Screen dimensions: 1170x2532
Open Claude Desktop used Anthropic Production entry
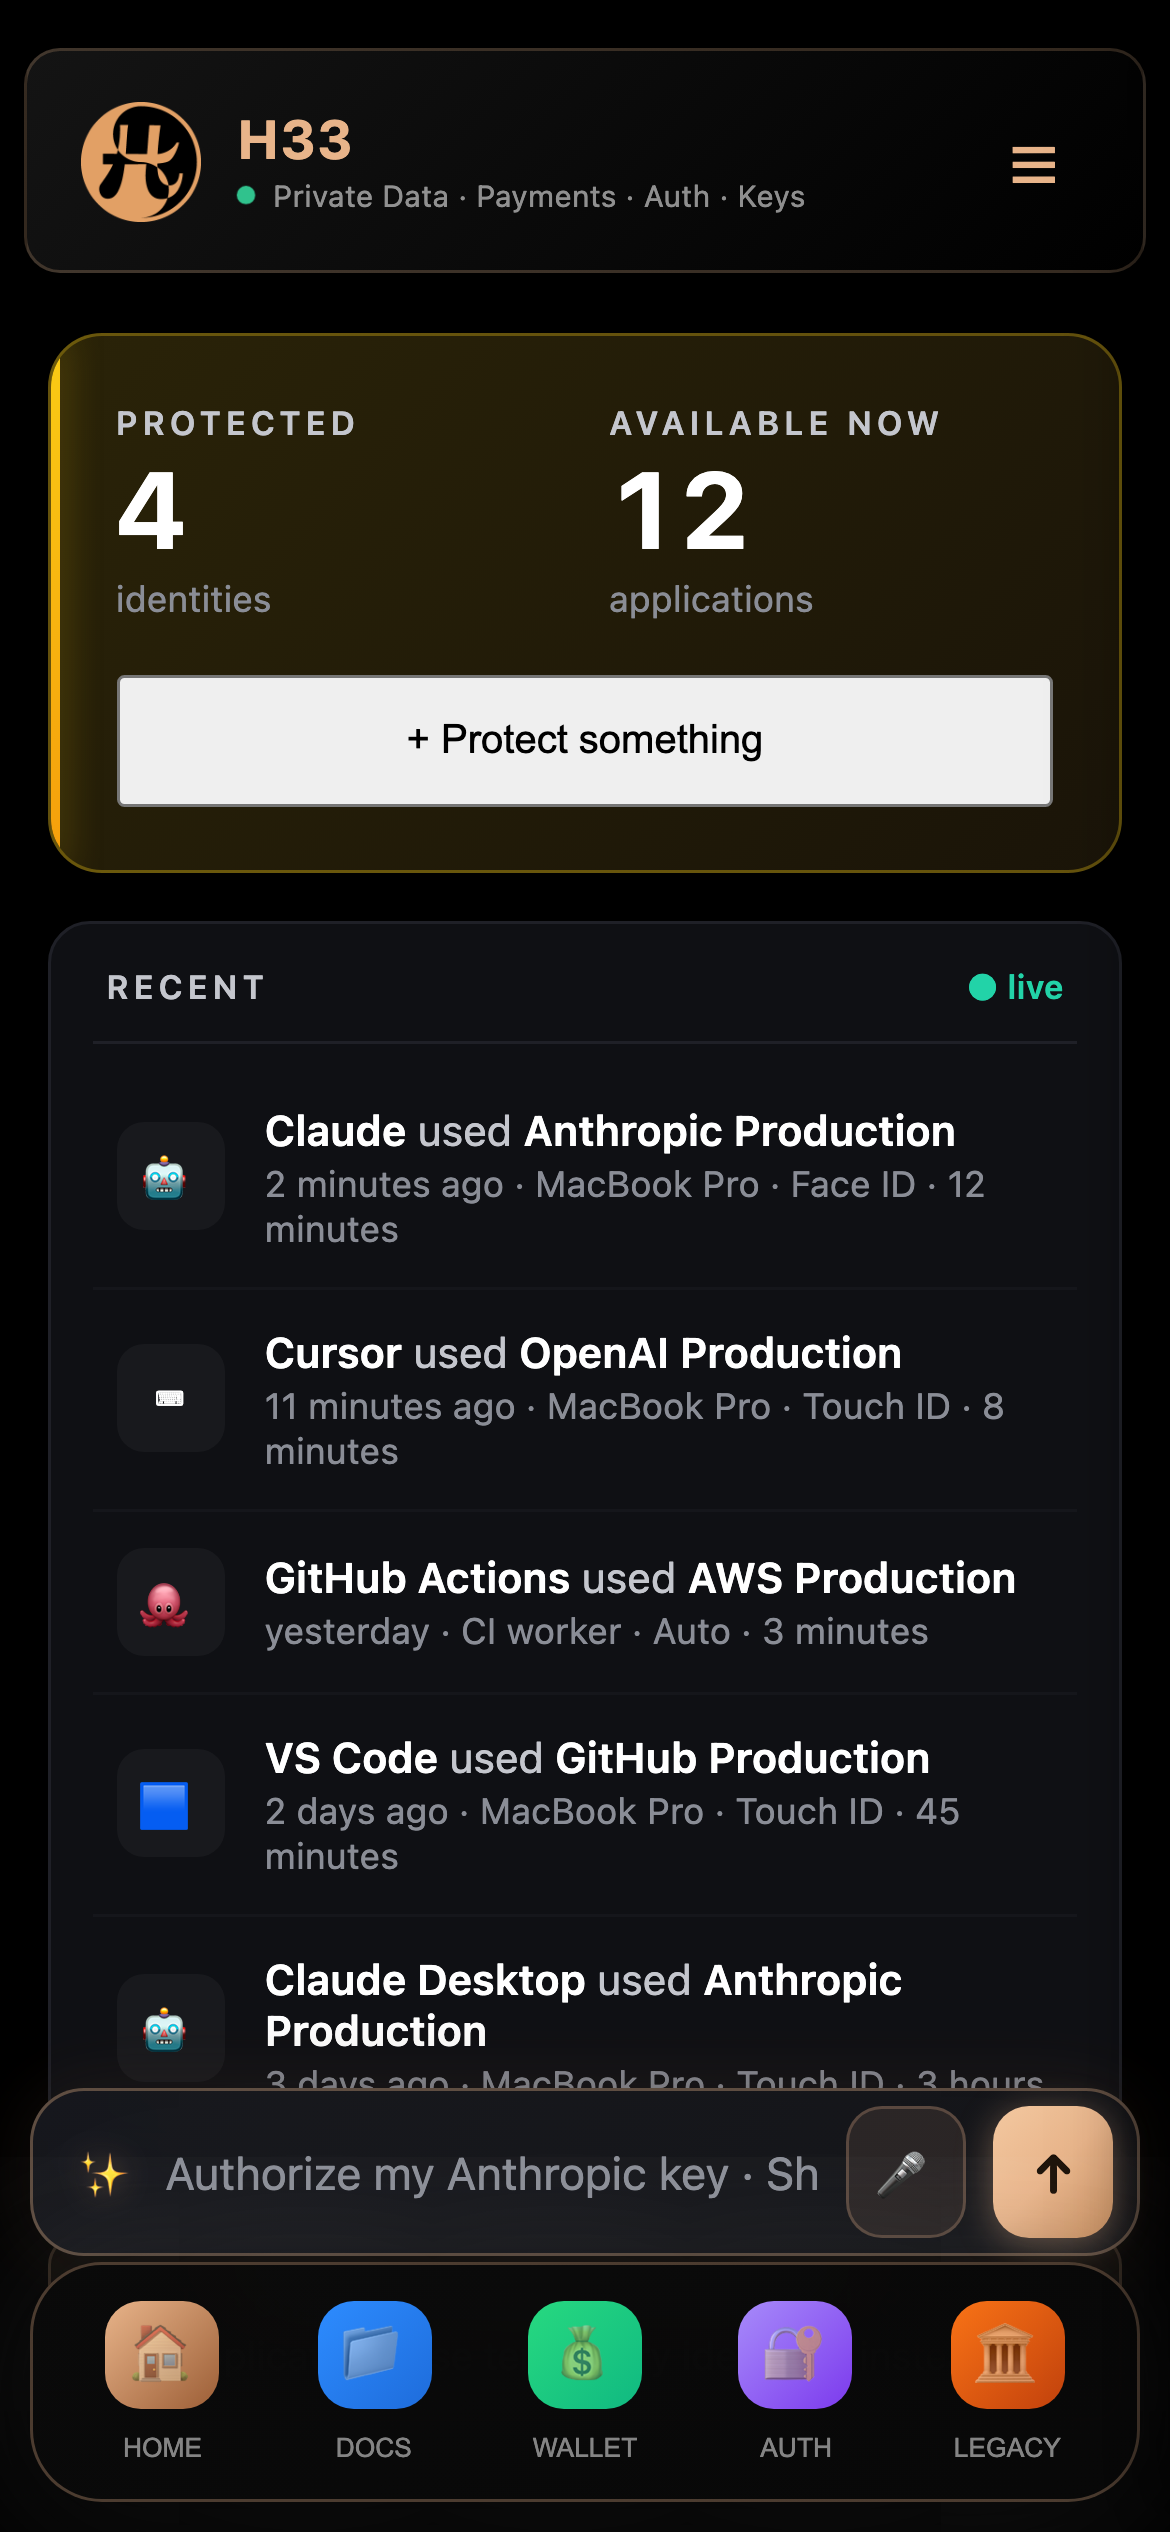point(585,2005)
